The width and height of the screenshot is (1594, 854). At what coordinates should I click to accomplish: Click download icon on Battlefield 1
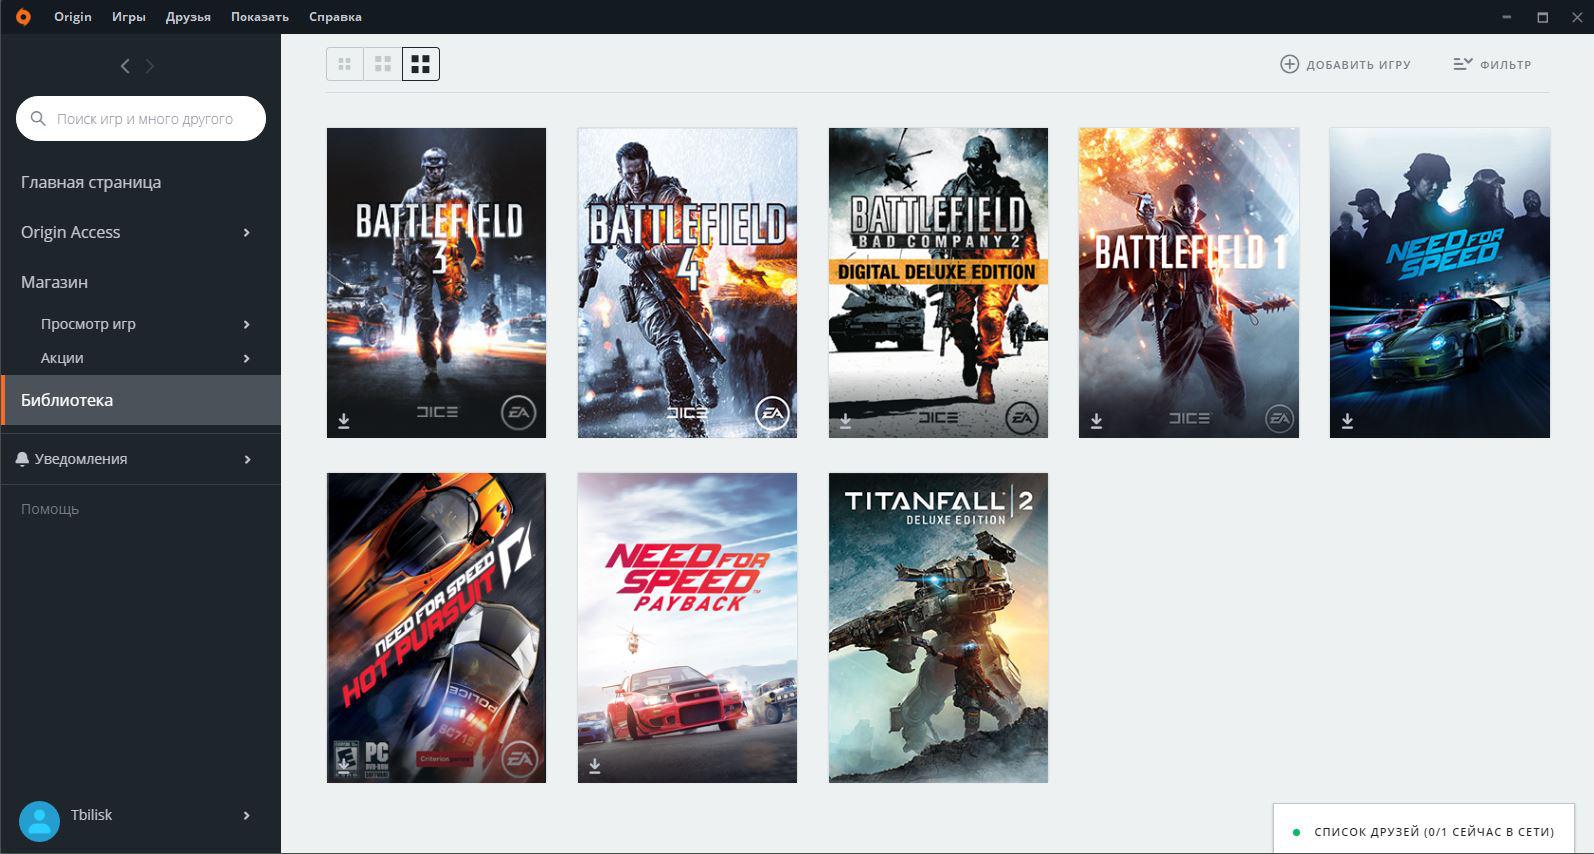coord(1096,421)
